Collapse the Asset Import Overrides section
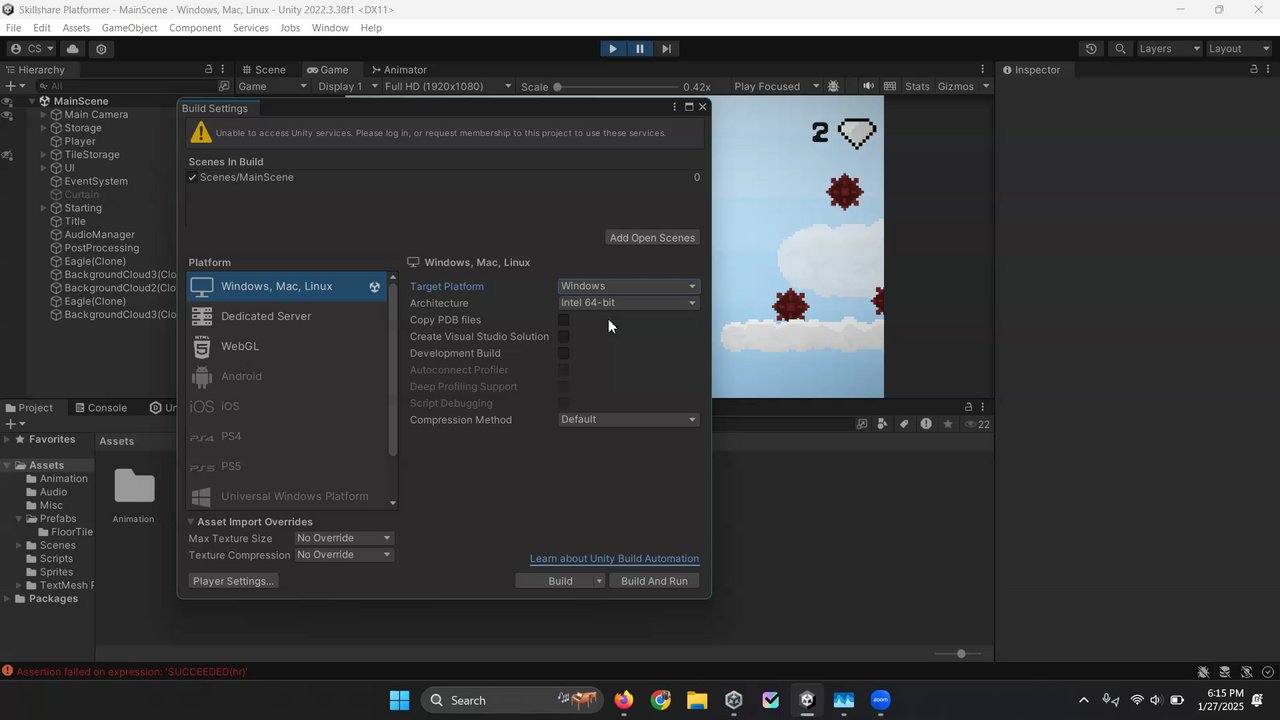The width and height of the screenshot is (1280, 720). coord(192,522)
